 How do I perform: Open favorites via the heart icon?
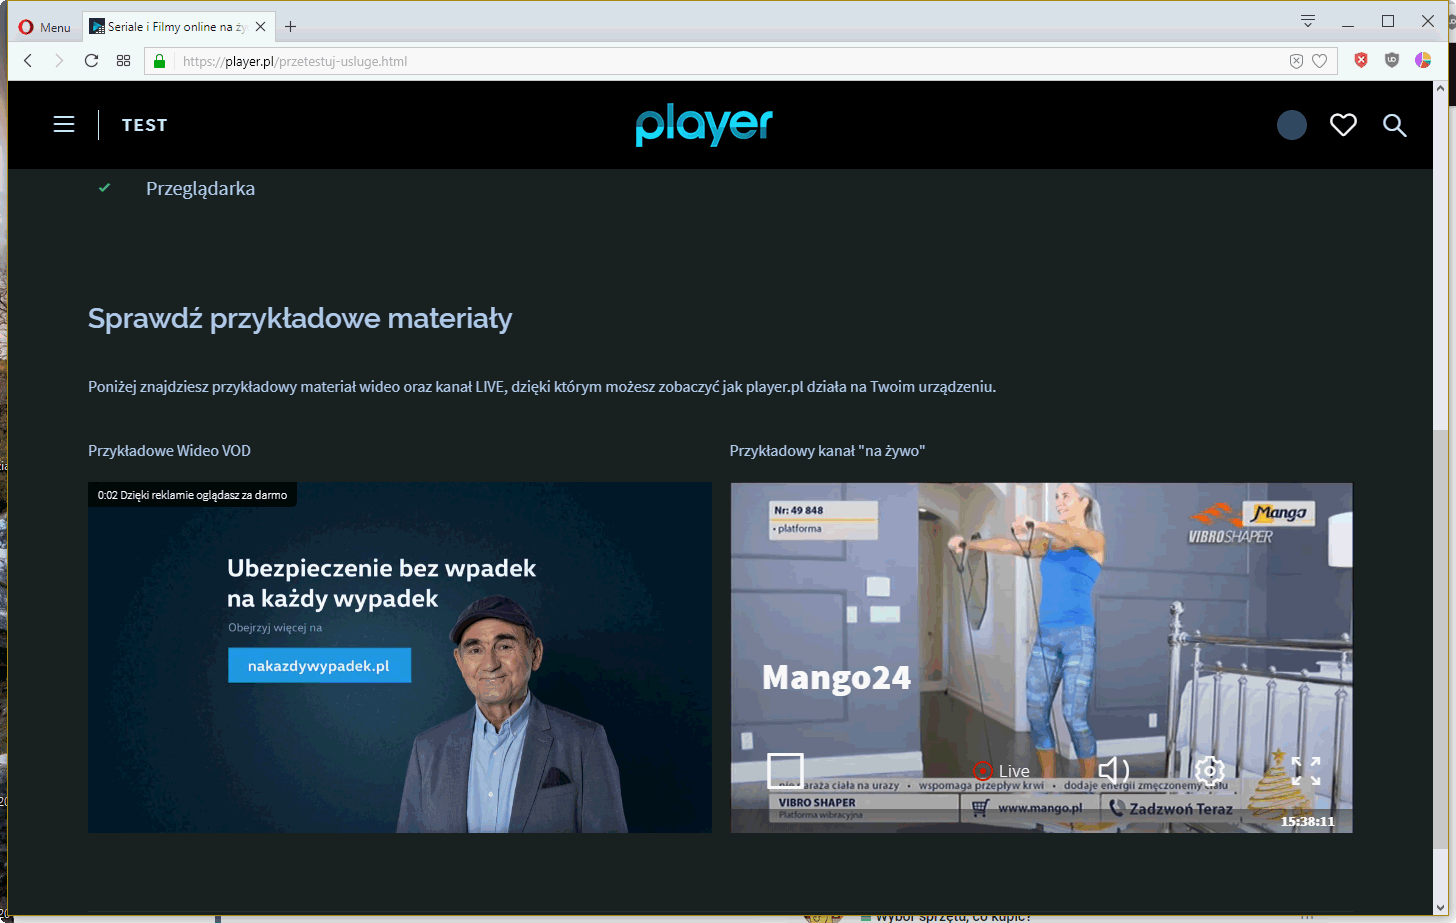[x=1343, y=125]
